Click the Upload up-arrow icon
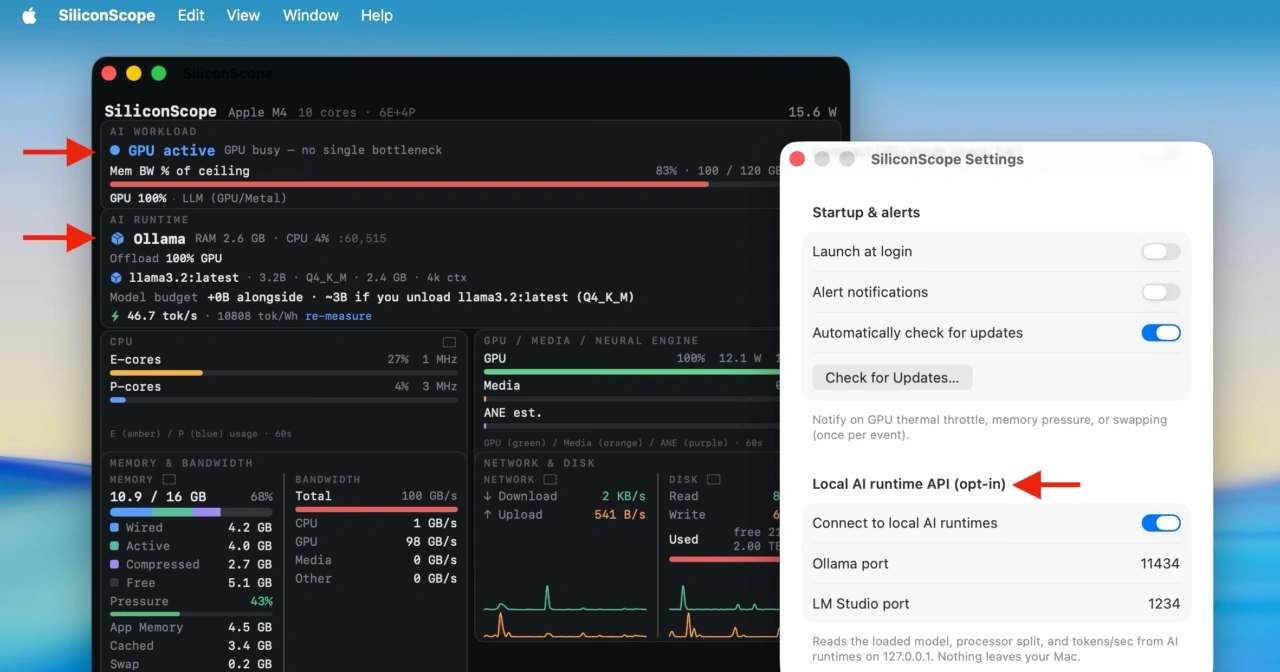Image resolution: width=1280 pixels, height=672 pixels. (x=487, y=515)
